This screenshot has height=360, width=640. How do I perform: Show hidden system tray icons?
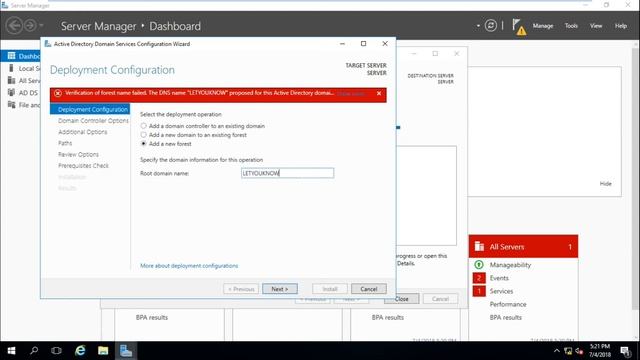click(556, 351)
